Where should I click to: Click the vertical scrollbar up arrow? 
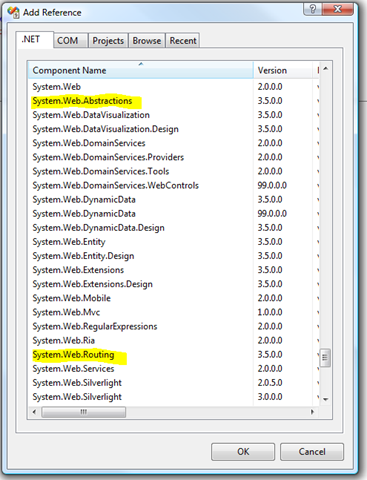click(x=325, y=69)
